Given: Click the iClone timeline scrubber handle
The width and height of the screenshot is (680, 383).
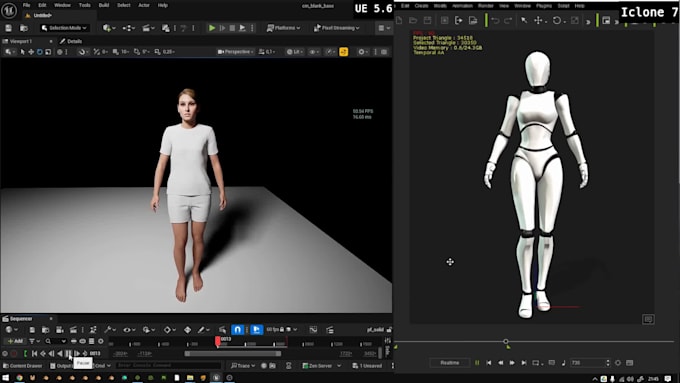Looking at the screenshot, I should coord(506,342).
